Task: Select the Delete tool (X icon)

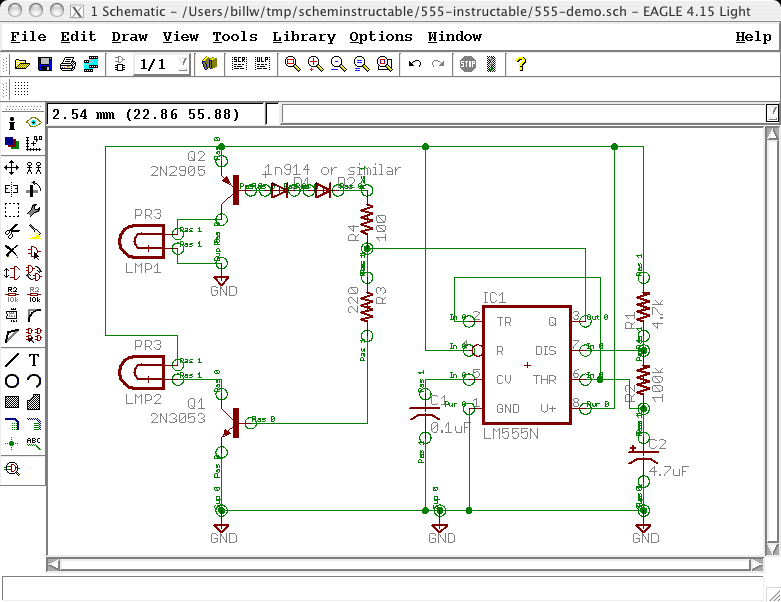Action: 12,251
